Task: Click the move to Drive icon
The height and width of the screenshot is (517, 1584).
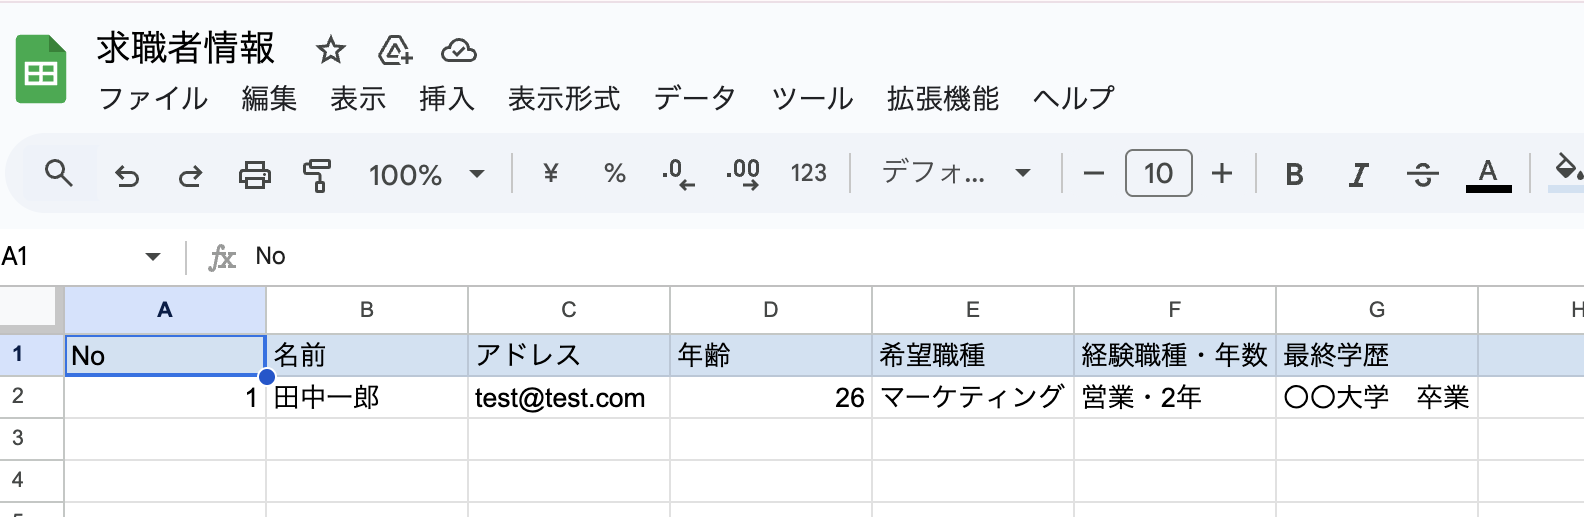Action: (395, 50)
